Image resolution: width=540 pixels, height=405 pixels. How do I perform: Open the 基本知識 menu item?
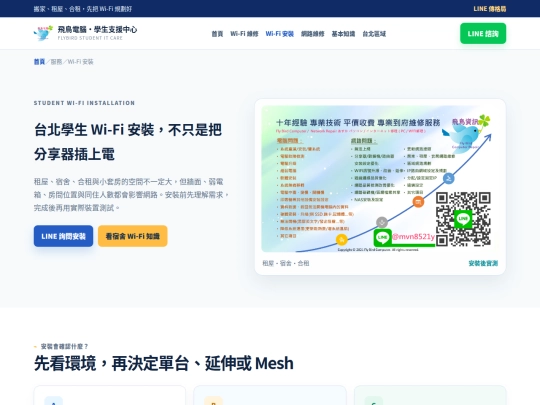(343, 34)
